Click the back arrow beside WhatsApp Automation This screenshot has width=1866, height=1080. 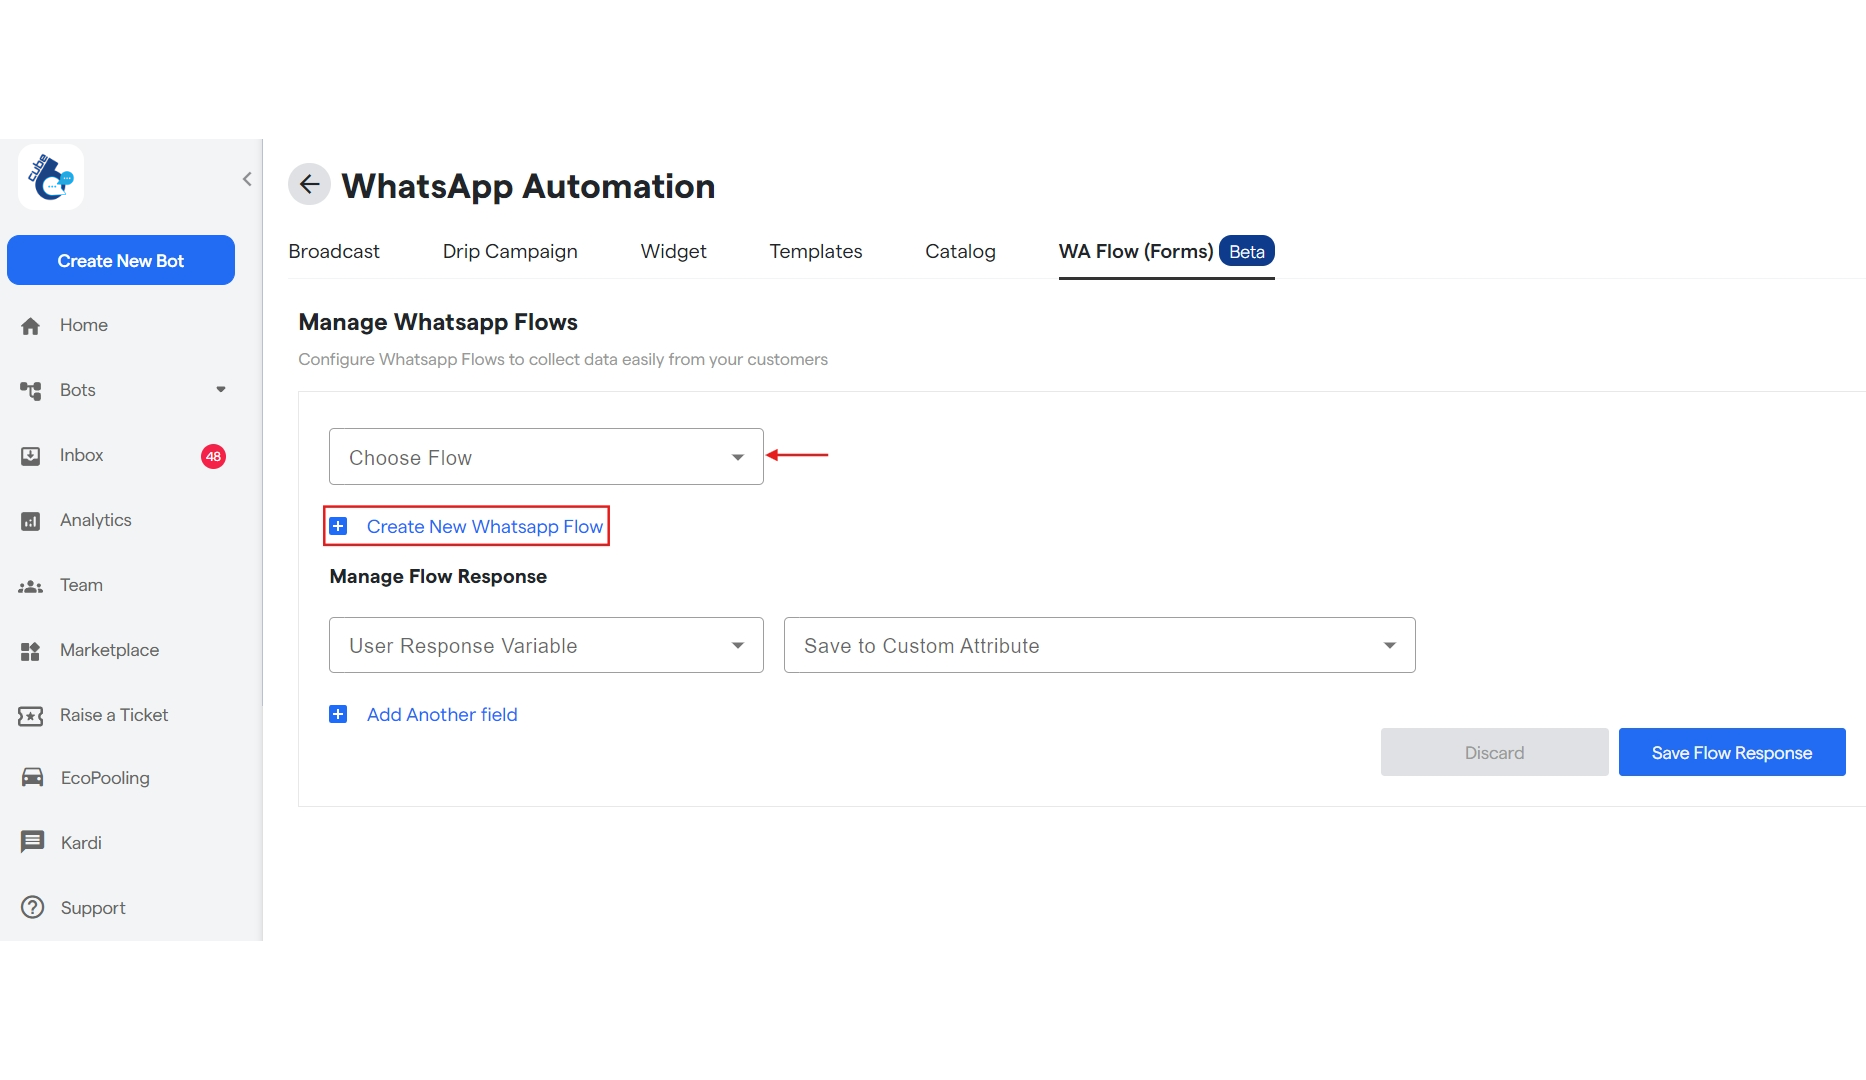[x=309, y=184]
